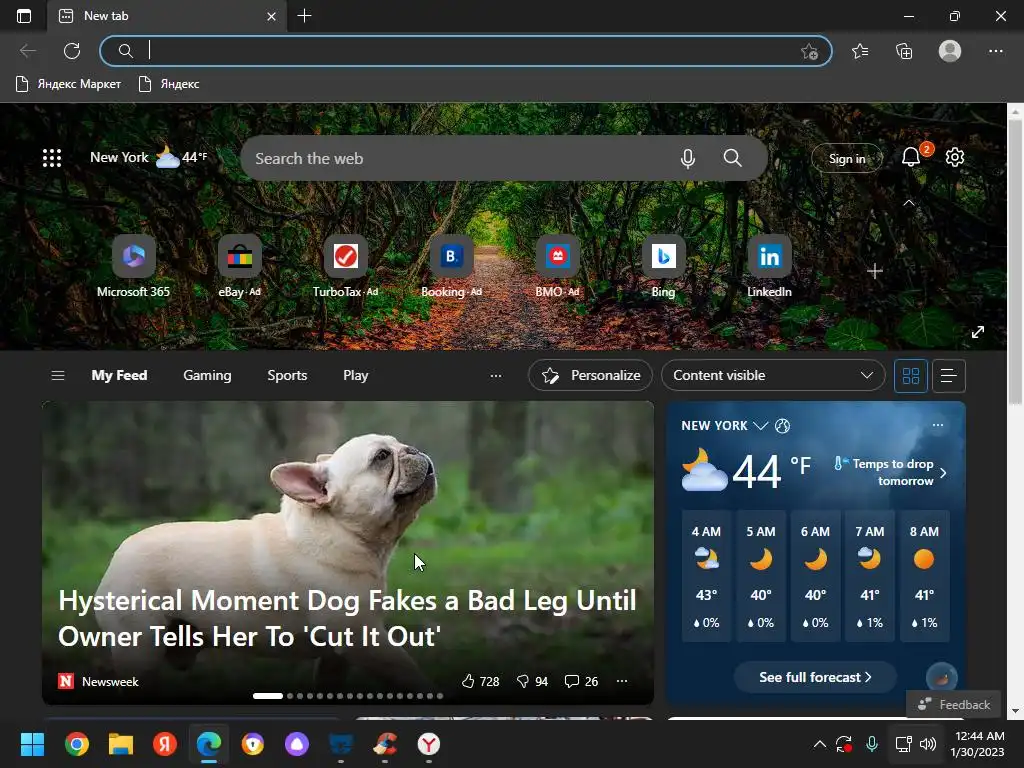
Task: Open the Яндекс bookmark
Action: [x=169, y=84]
